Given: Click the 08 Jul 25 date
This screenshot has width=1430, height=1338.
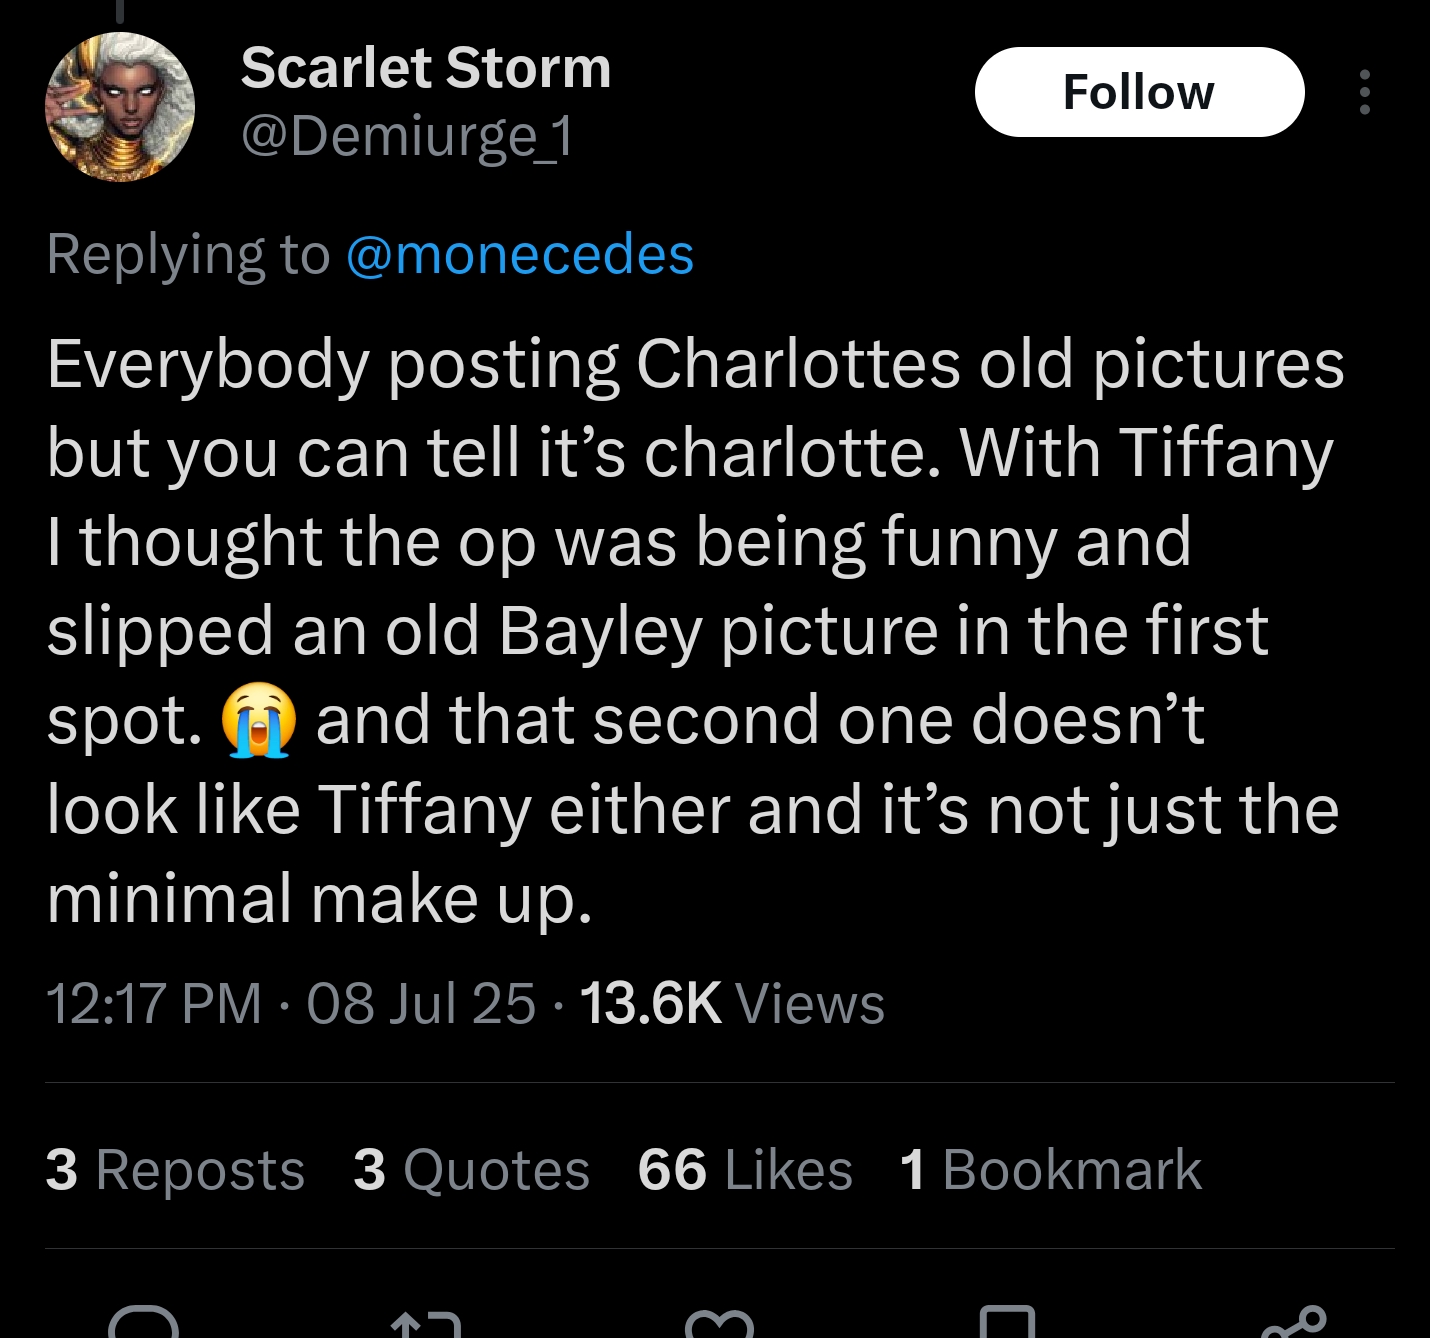Looking at the screenshot, I should [x=421, y=1003].
